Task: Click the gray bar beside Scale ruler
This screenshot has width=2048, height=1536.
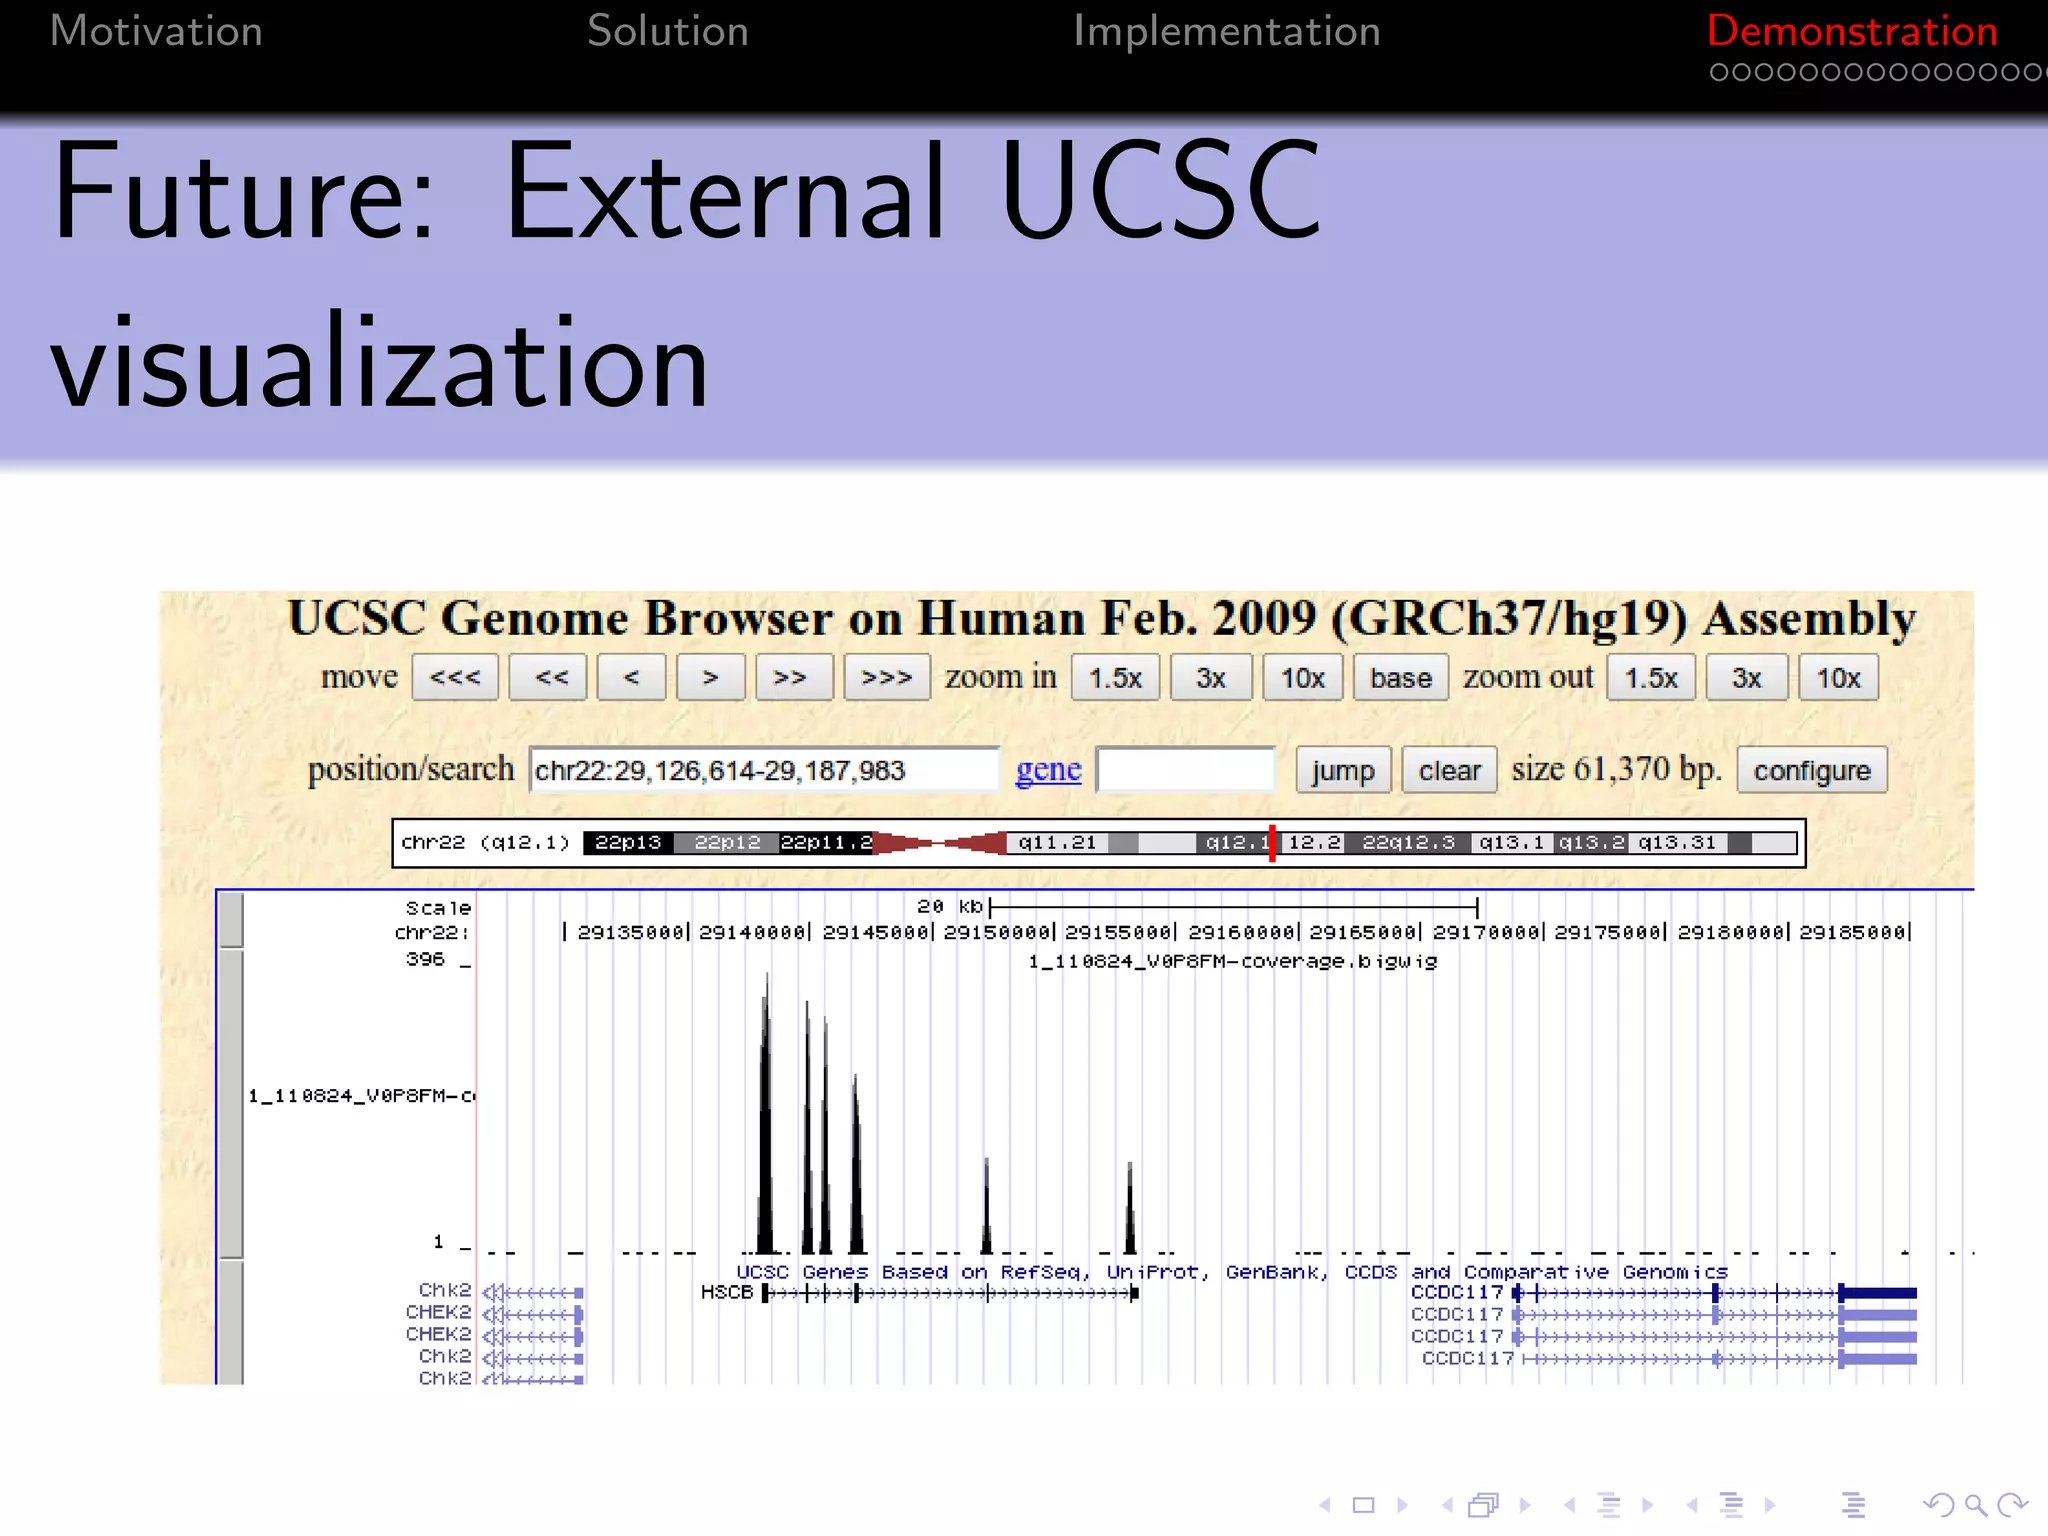Action: click(231, 919)
